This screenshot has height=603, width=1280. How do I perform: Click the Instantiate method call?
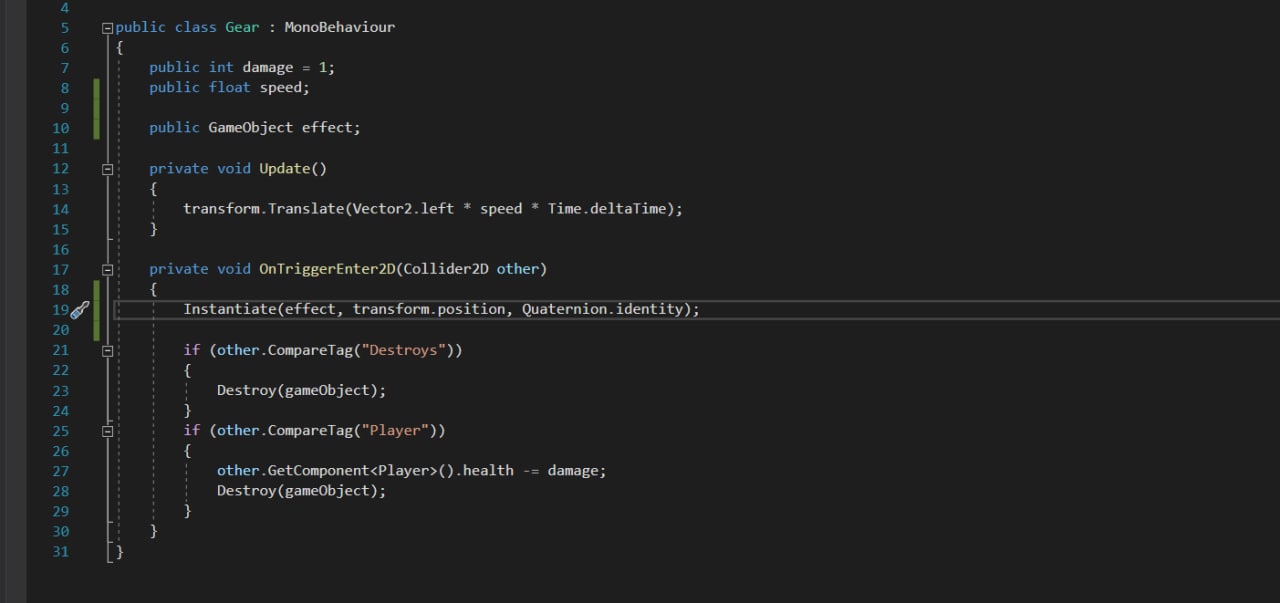tap(229, 309)
